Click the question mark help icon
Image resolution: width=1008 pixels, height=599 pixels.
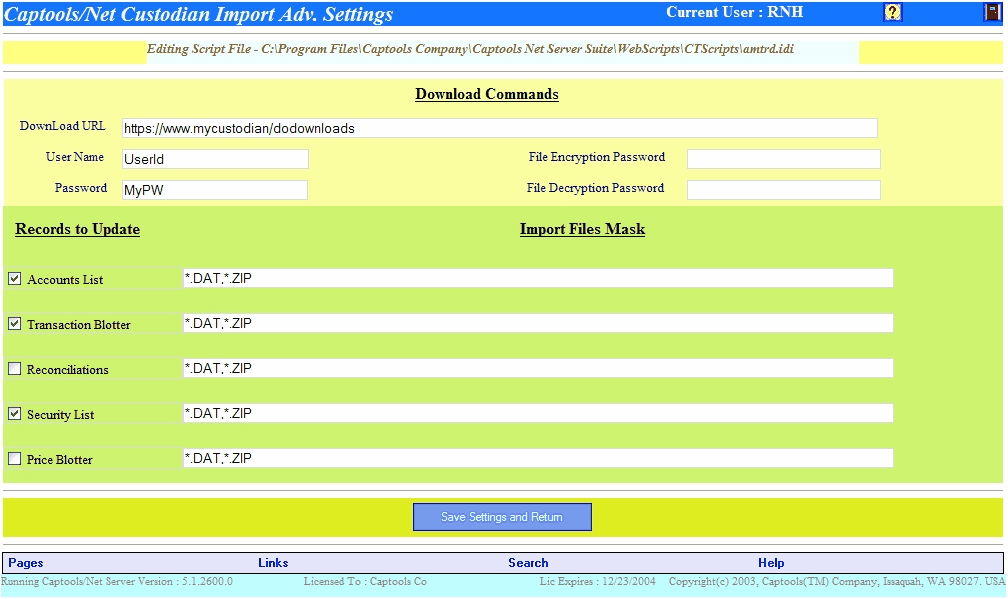click(893, 12)
